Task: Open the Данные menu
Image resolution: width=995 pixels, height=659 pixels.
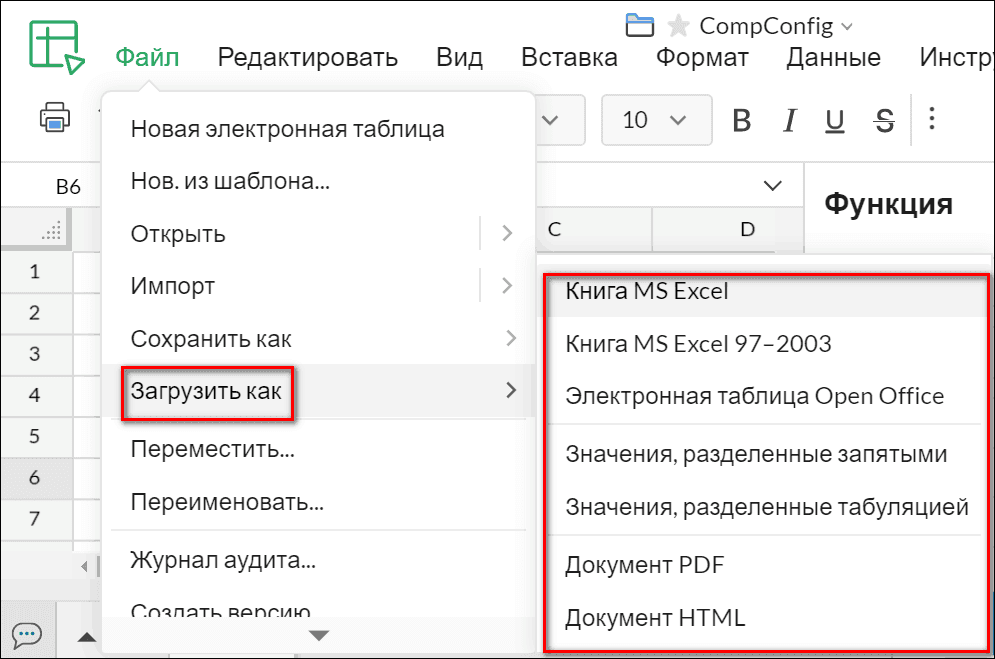Action: [x=833, y=57]
